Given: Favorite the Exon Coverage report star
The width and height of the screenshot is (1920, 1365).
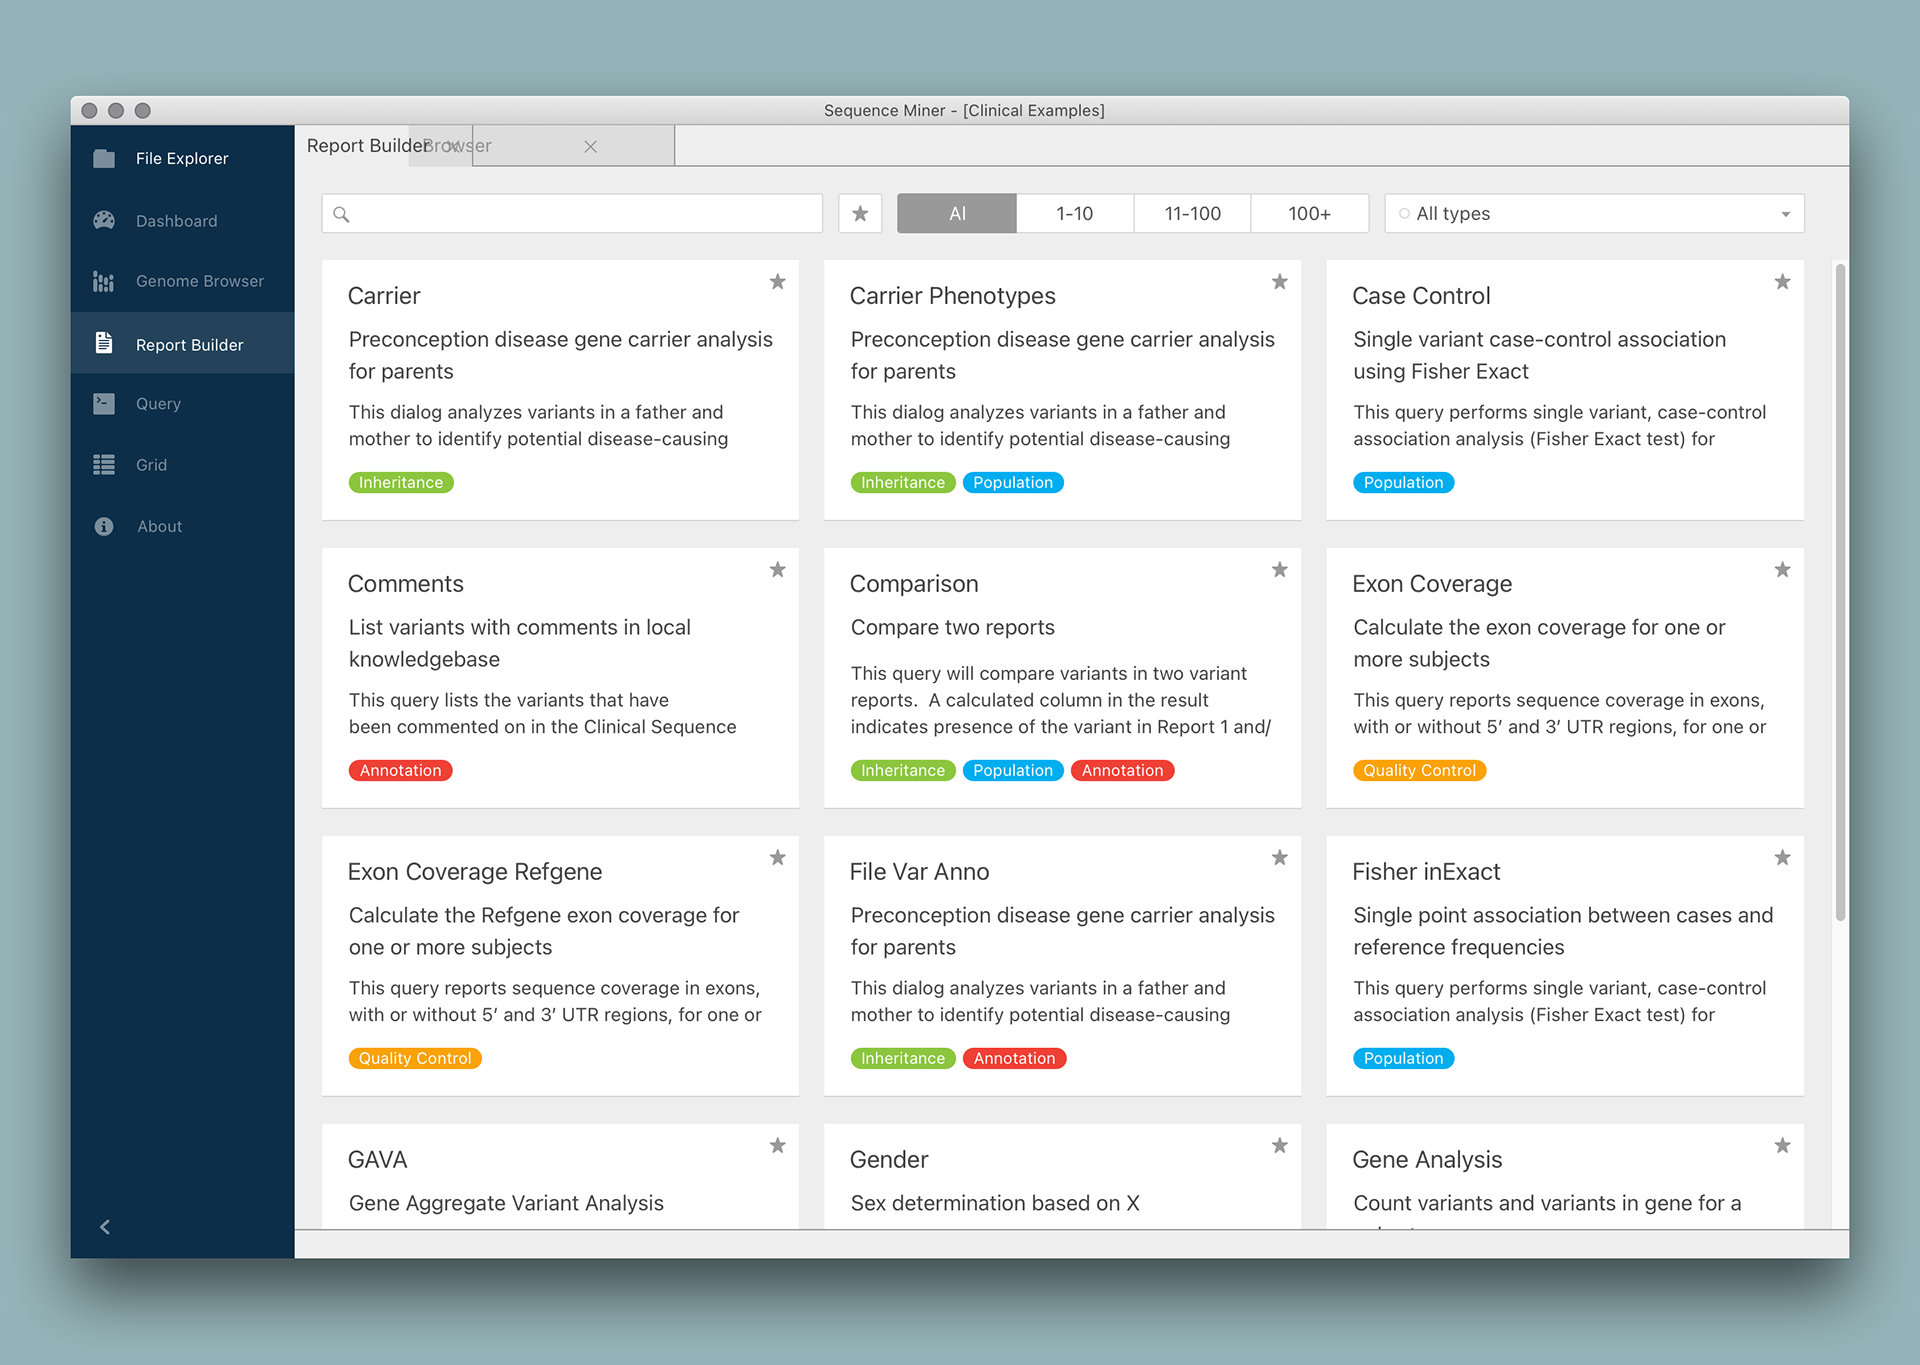Looking at the screenshot, I should pyautogui.click(x=1782, y=570).
